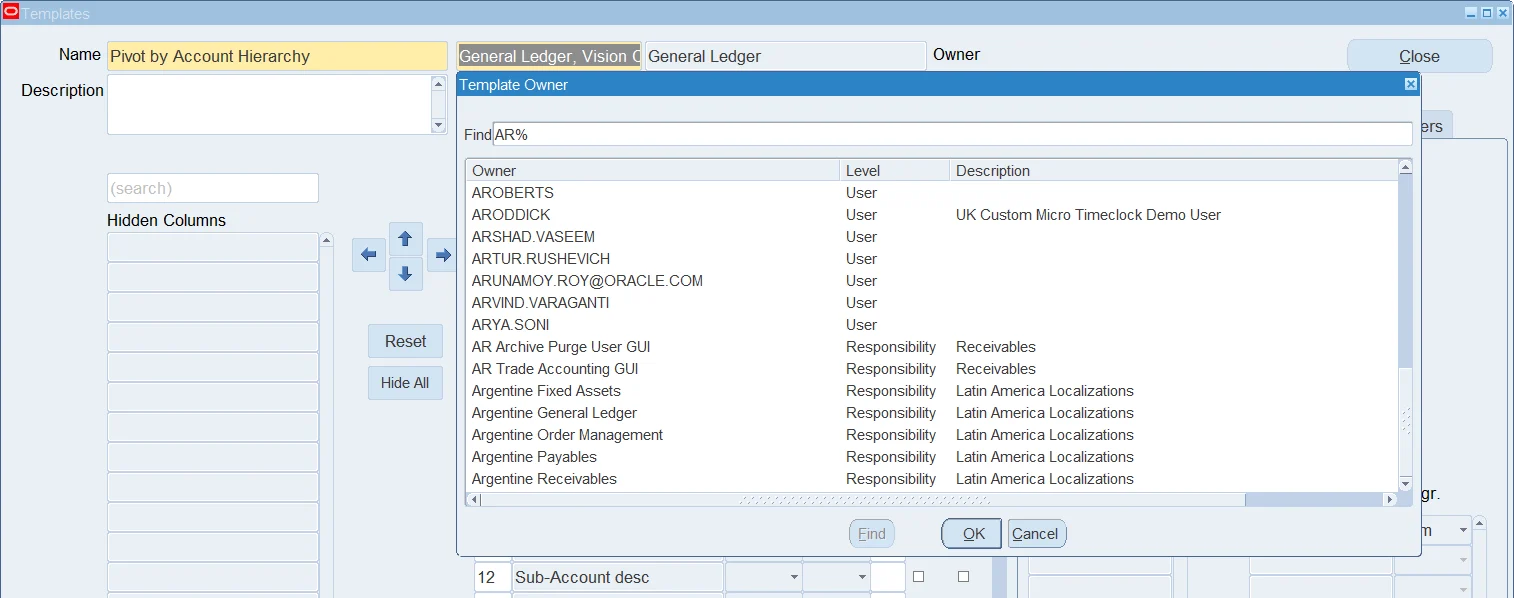The width and height of the screenshot is (1514, 598).
Task: Click 'UK Custom Micro Timeclock Demo User' description
Action: click(x=1088, y=215)
